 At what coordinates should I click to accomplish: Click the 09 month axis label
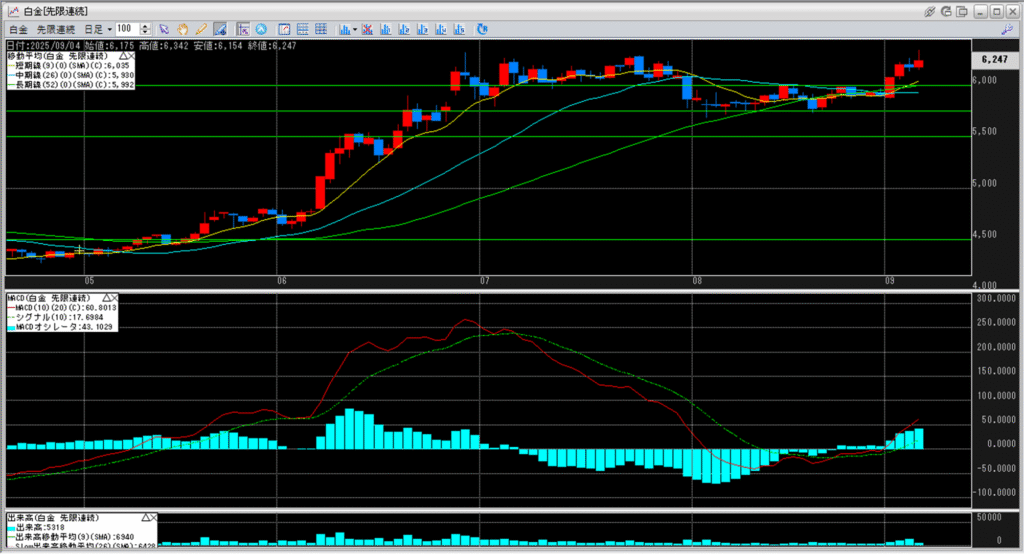pos(889,281)
